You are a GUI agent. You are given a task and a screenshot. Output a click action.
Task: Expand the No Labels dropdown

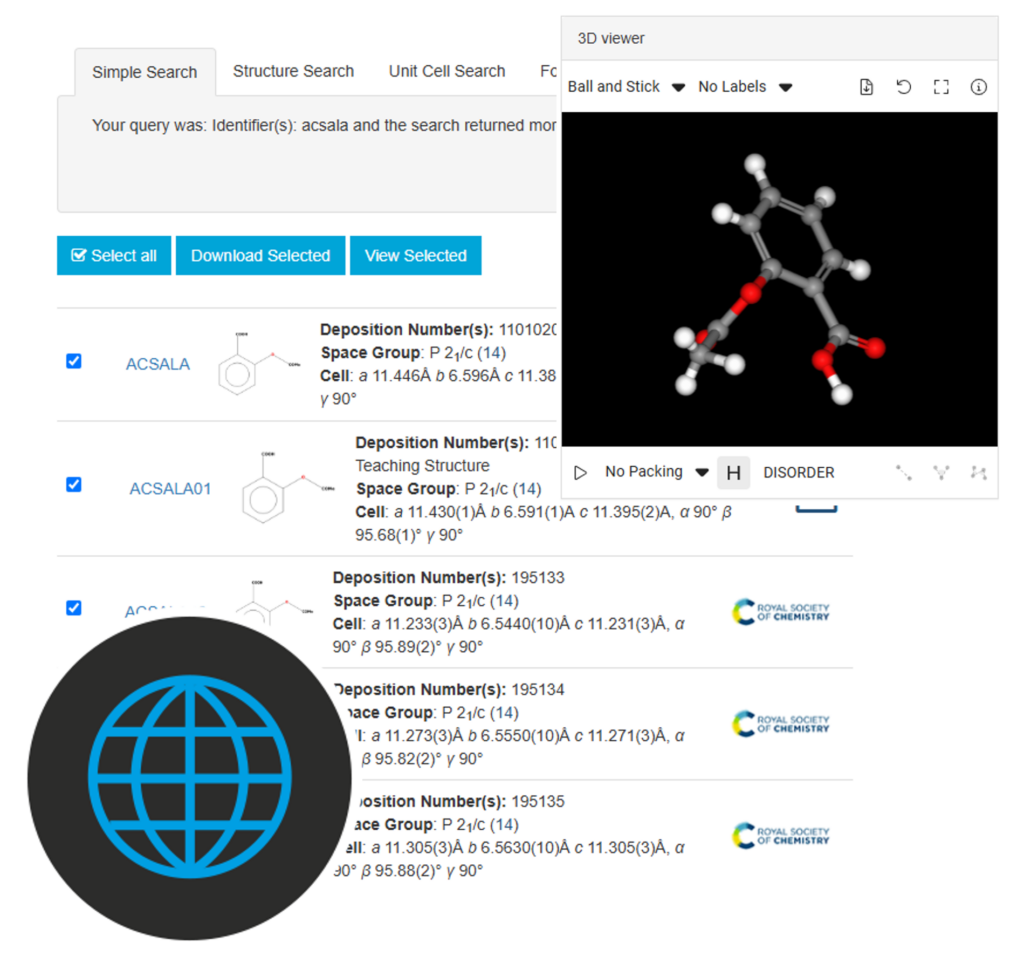tap(745, 87)
